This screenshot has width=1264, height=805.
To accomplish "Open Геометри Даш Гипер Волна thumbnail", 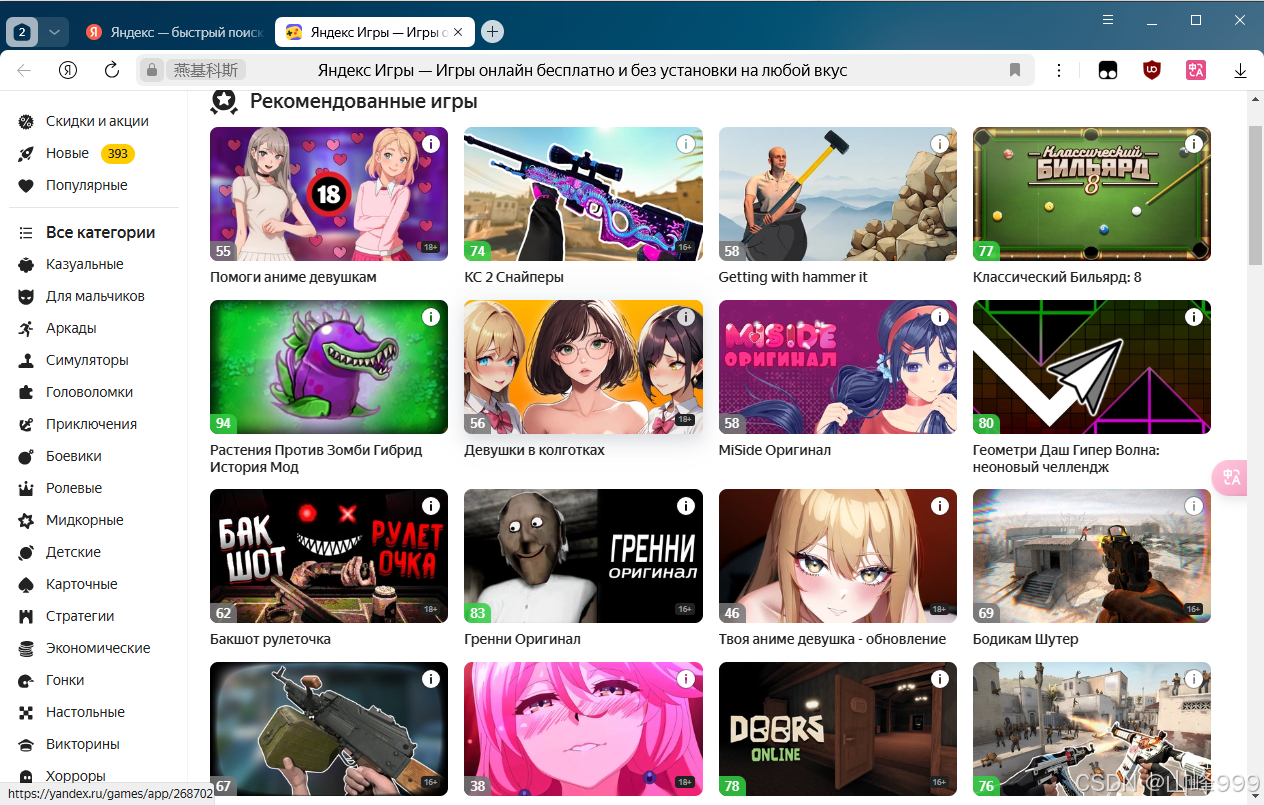I will 1092,367.
